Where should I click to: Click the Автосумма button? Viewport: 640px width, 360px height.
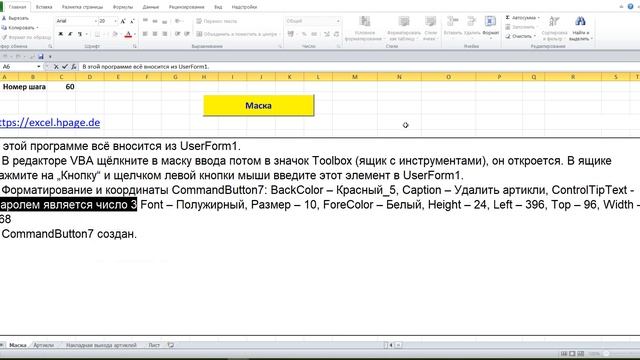520,18
